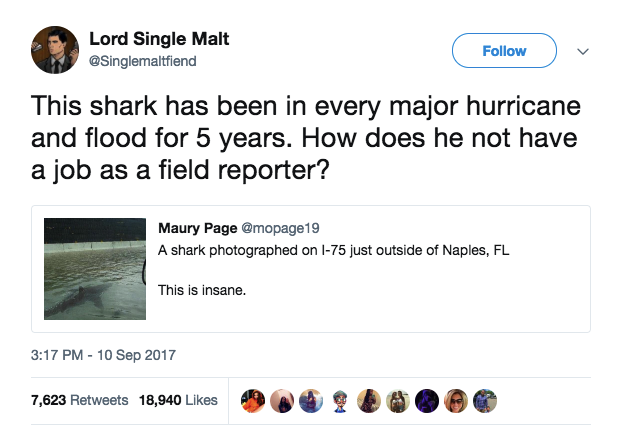Open first liker avatar in orange
The height and width of the screenshot is (434, 626).
pyautogui.click(x=253, y=401)
